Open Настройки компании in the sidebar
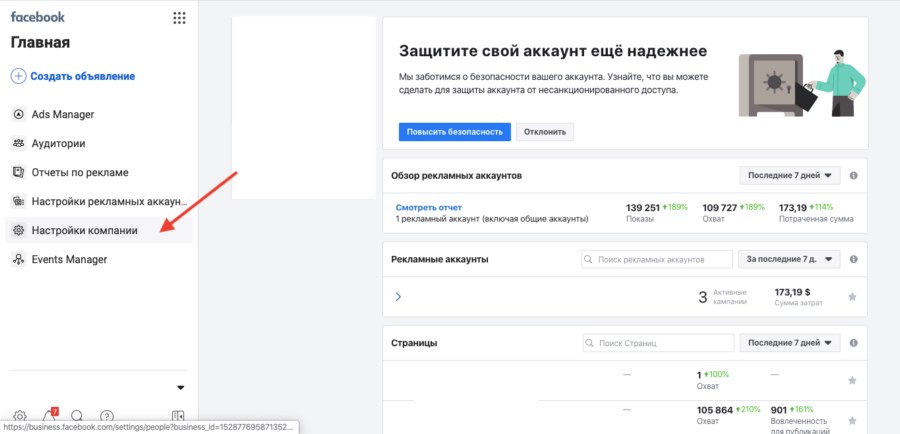Screen dimensions: 900x434 click(99, 231)
